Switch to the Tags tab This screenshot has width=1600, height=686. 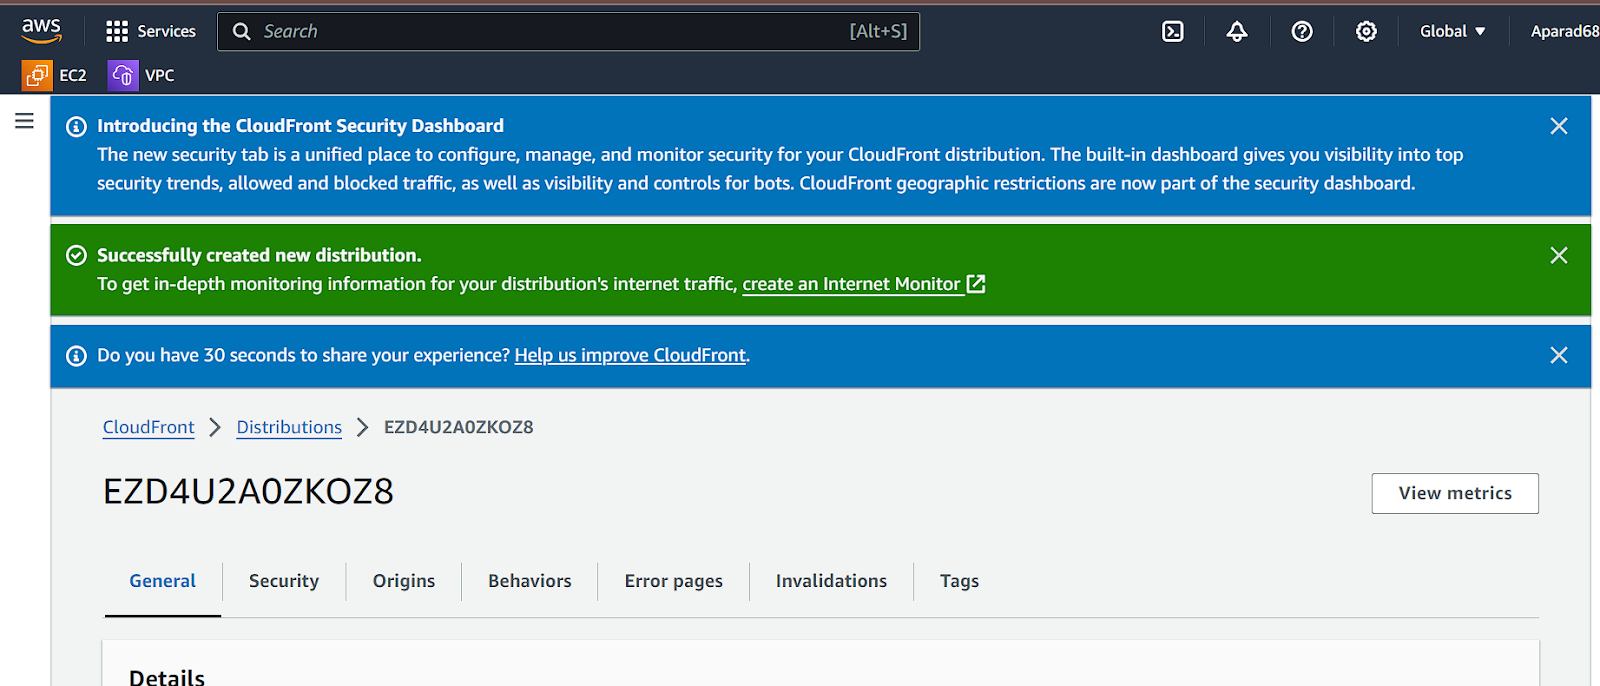(959, 581)
